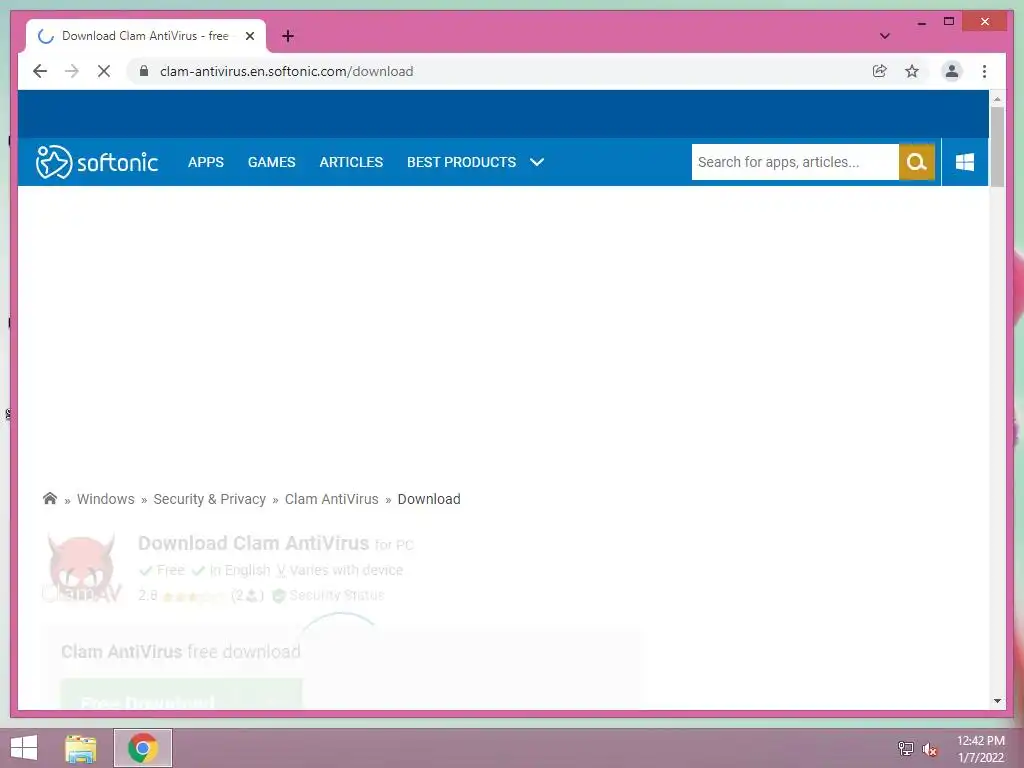Image resolution: width=1024 pixels, height=768 pixels.
Task: Open the GAMES menu
Action: click(272, 162)
